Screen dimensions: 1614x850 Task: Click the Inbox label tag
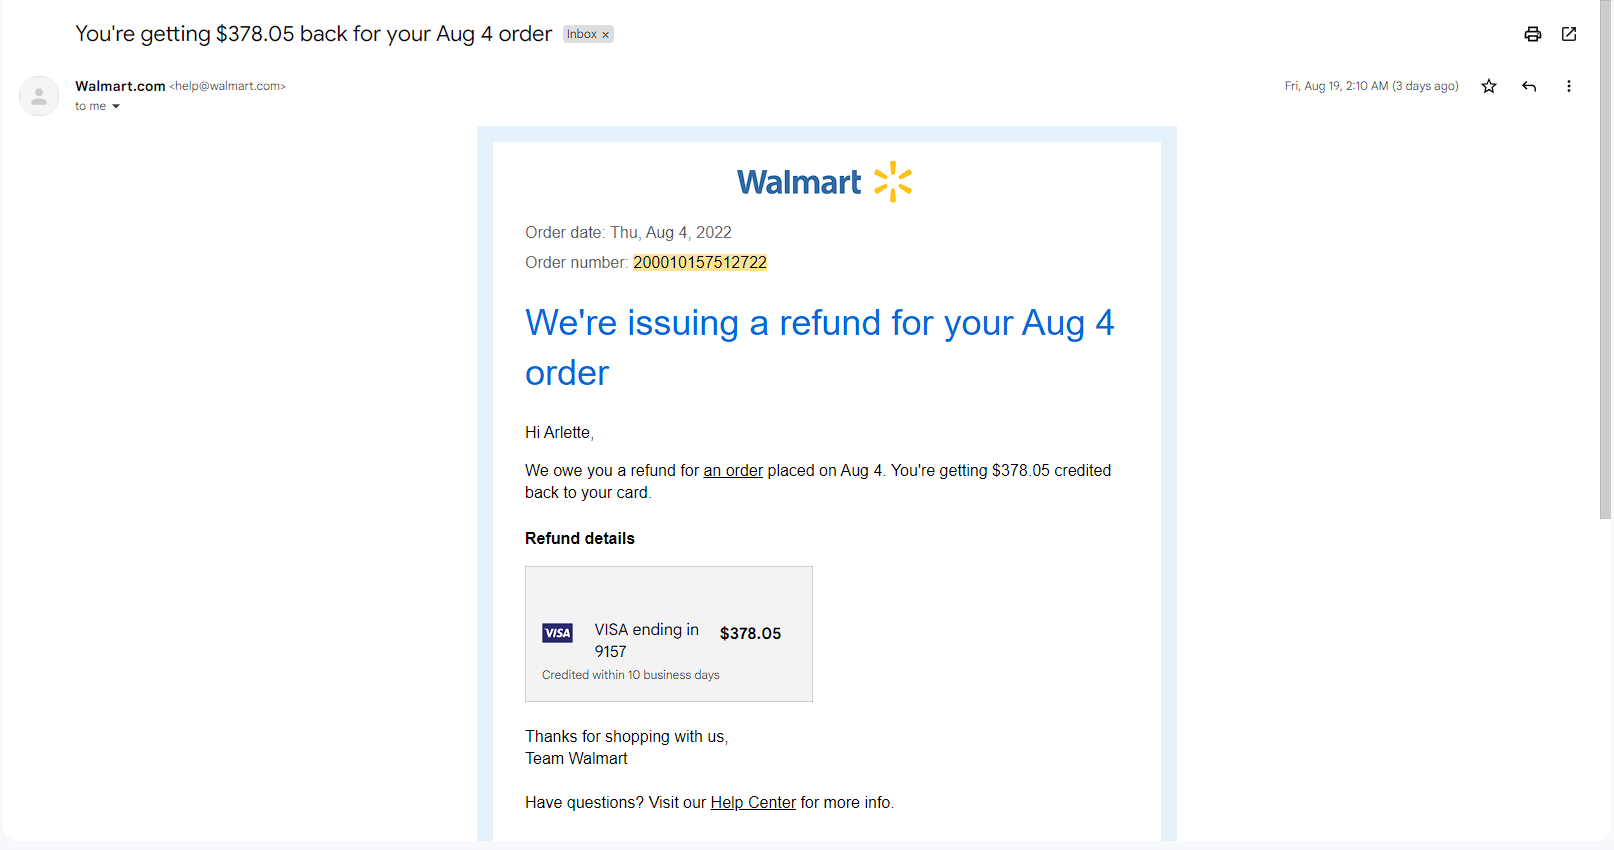(581, 34)
